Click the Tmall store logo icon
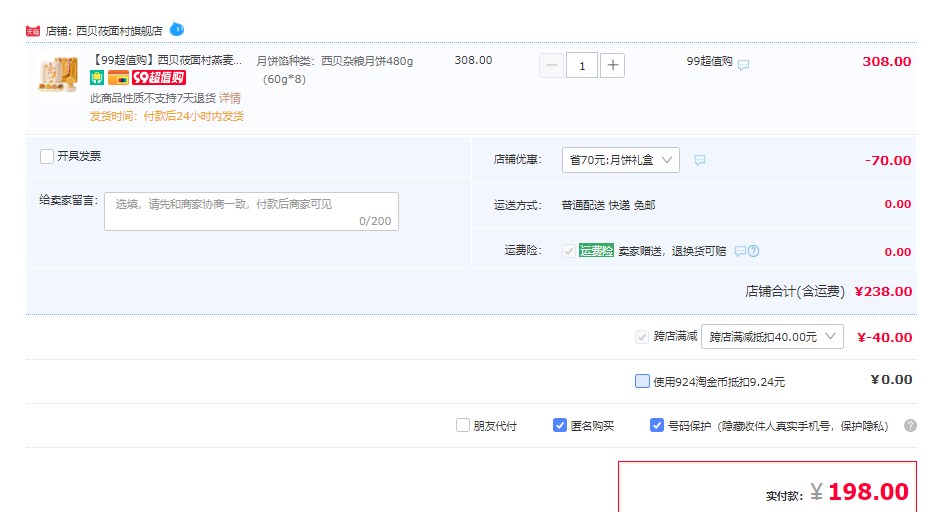Screen dimensions: 943x512 pyautogui.click(x=32, y=31)
